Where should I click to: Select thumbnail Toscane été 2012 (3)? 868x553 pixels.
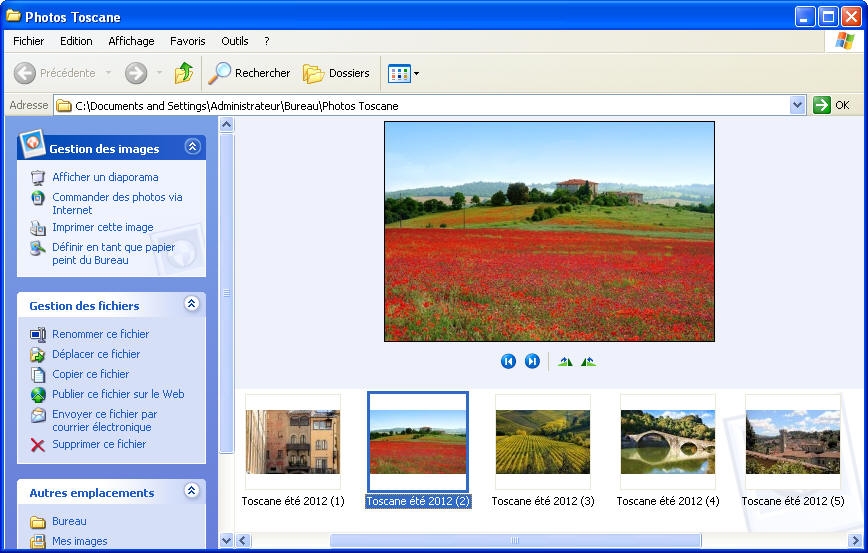tap(543, 441)
